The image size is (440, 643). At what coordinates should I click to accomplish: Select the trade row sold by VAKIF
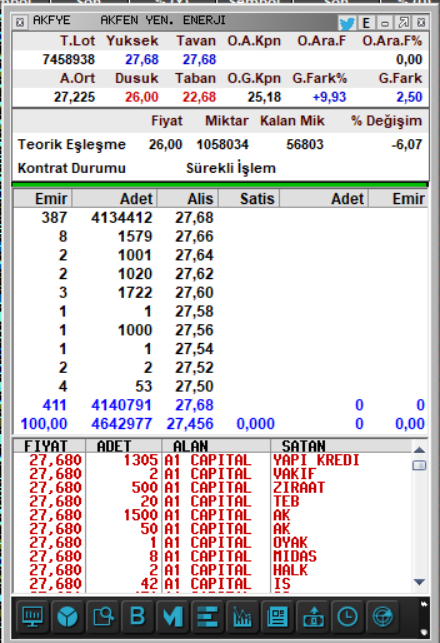(x=212, y=474)
